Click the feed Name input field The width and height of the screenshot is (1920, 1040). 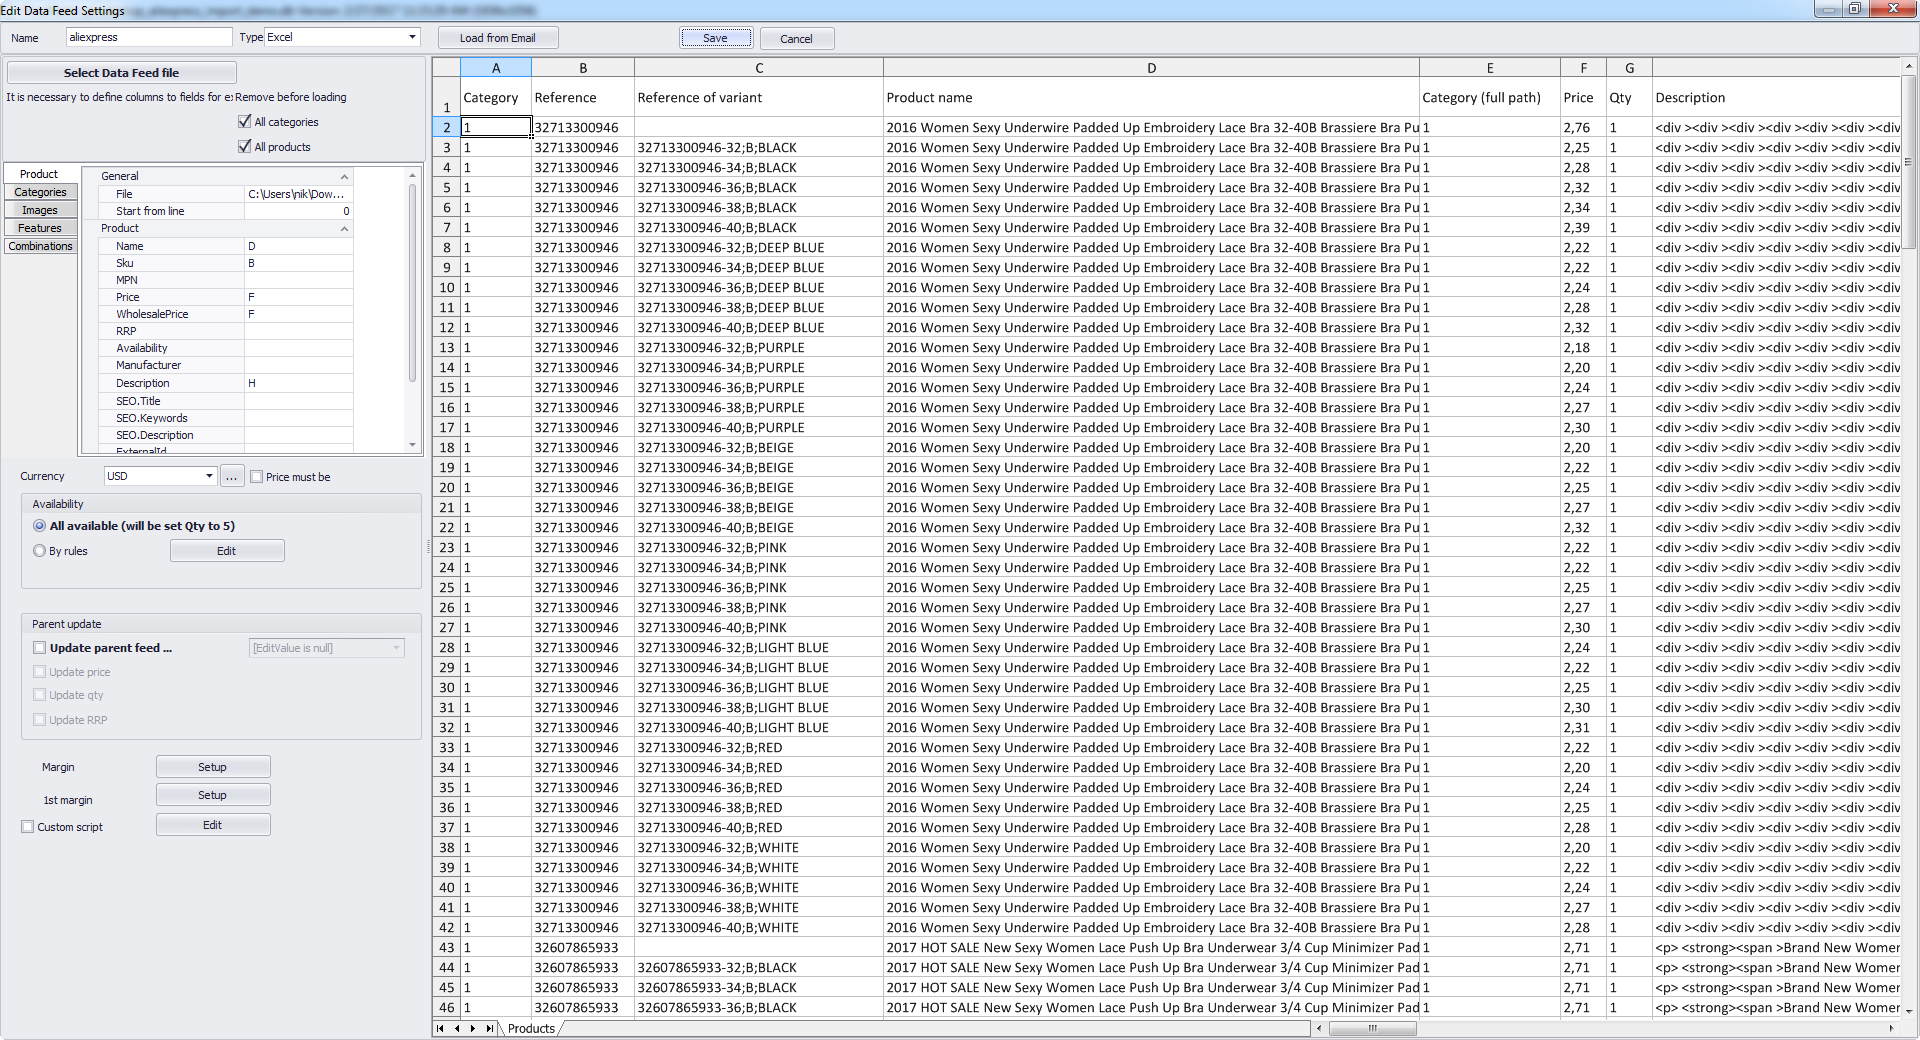pos(149,37)
